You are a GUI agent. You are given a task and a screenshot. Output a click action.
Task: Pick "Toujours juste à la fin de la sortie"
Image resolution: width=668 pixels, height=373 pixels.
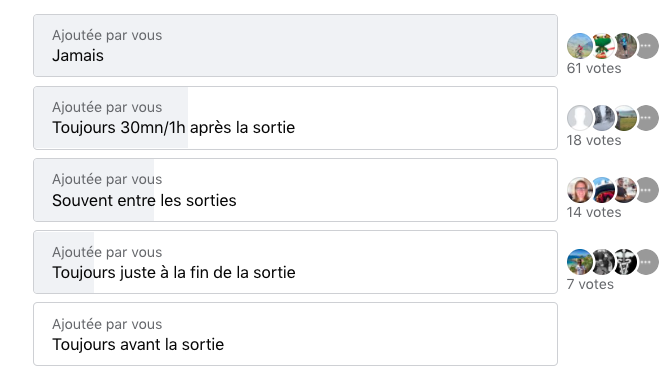[295, 262]
